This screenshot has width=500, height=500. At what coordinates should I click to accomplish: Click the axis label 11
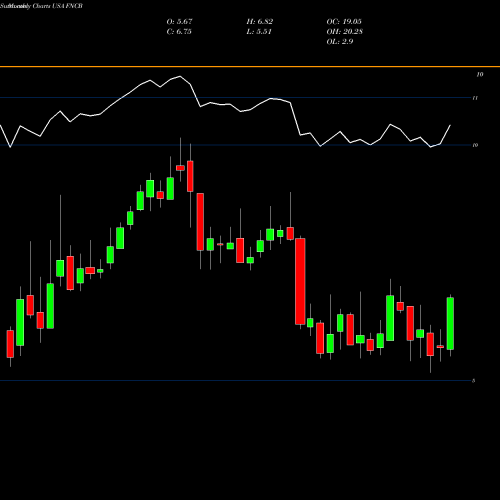475,98
